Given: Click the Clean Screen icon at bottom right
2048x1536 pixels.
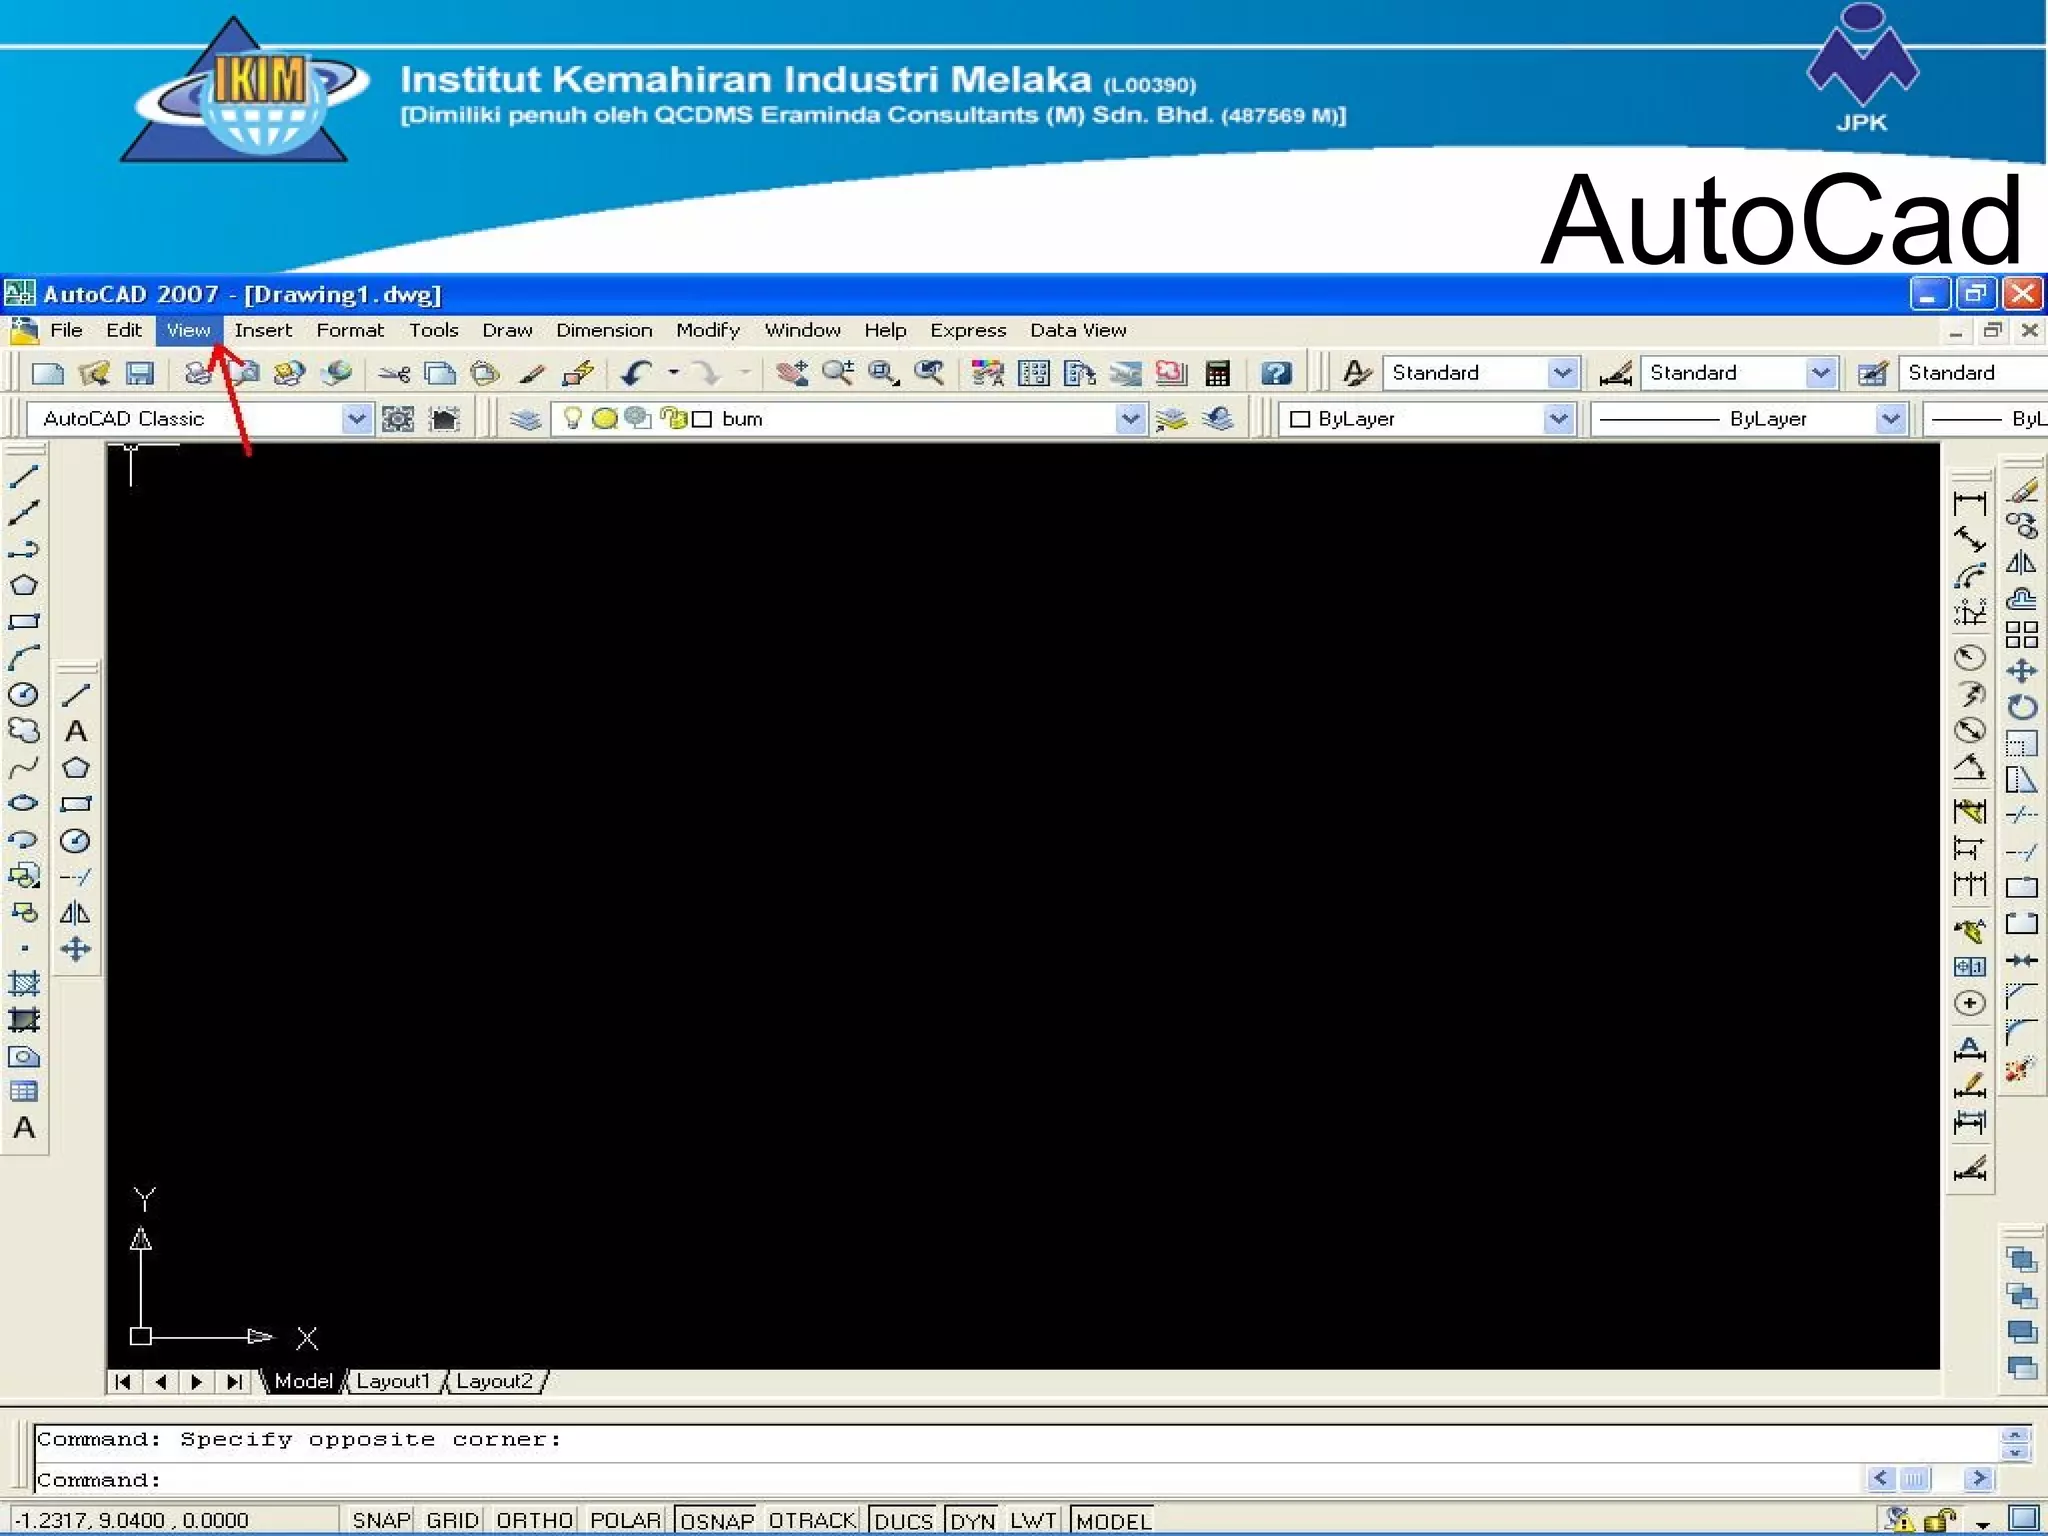Looking at the screenshot, I should (x=2024, y=1519).
